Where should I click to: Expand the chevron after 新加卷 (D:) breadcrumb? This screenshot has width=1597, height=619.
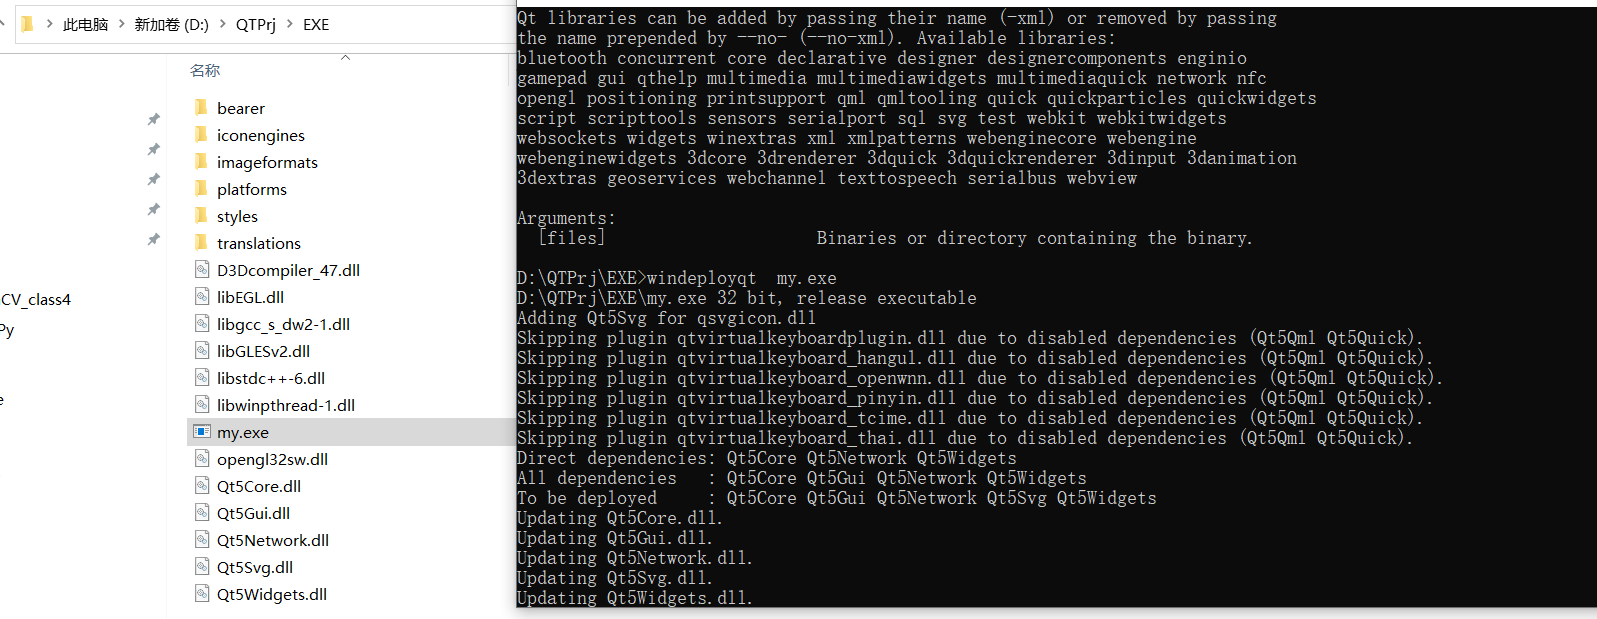click(x=222, y=24)
